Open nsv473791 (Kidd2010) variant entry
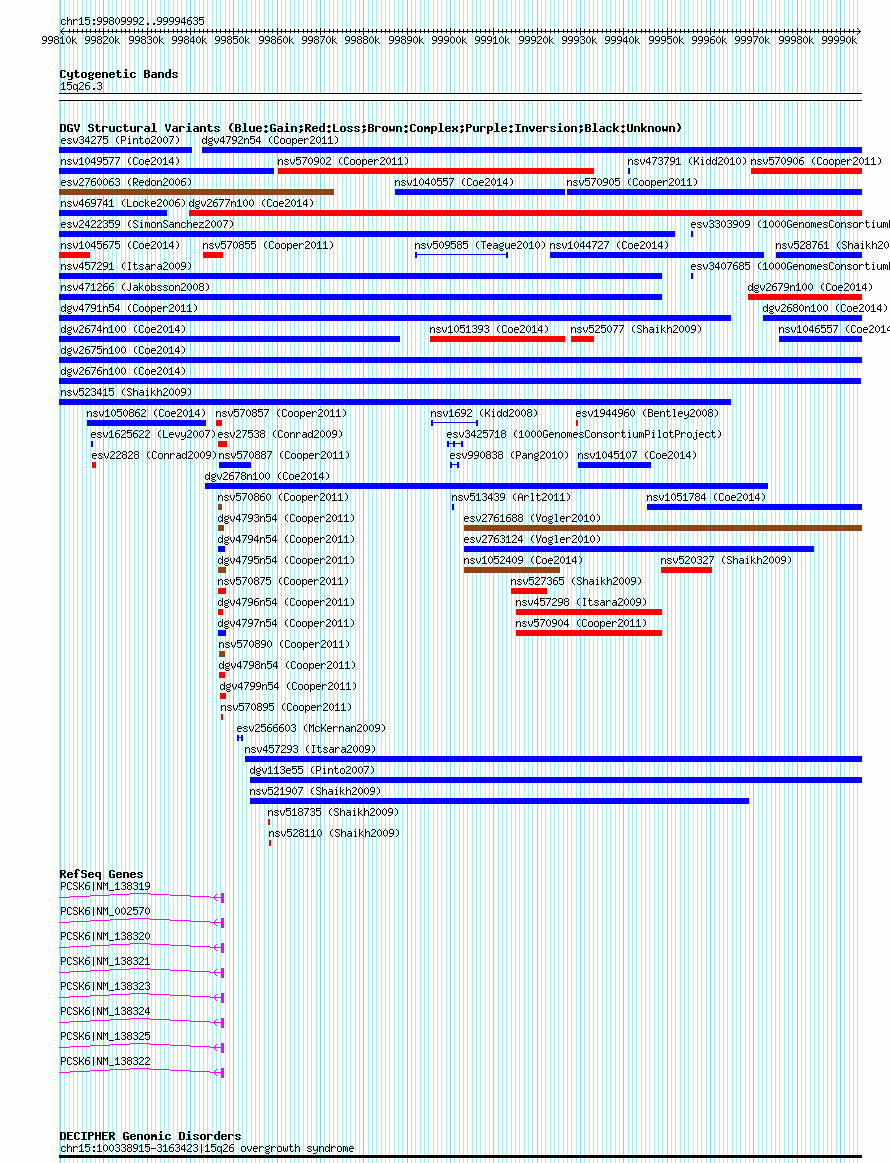 (x=687, y=161)
